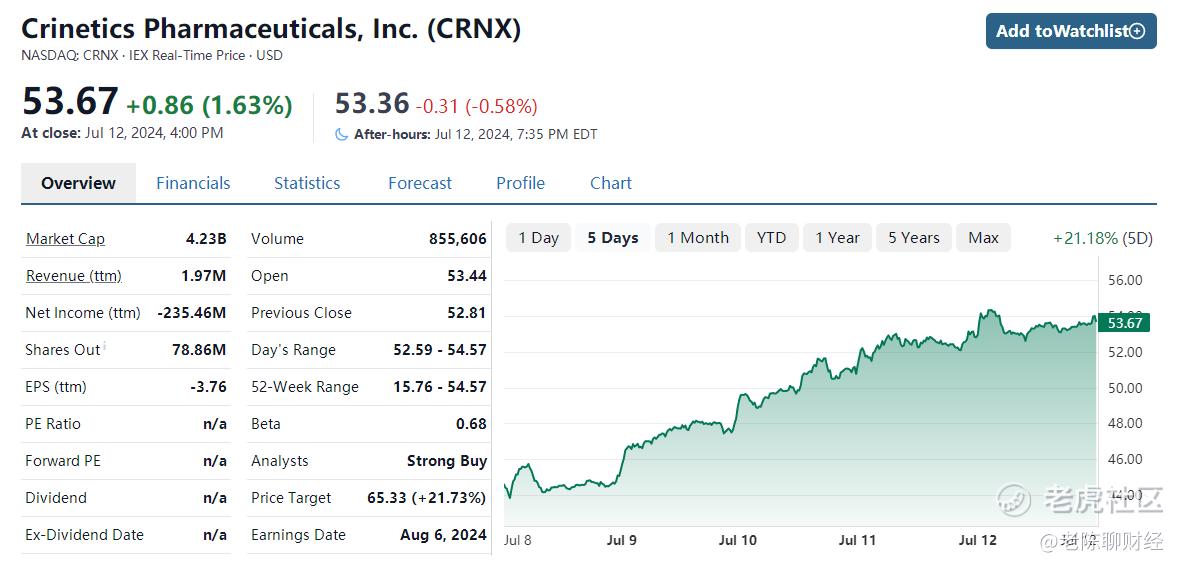The image size is (1186, 568).
Task: Select the 1 Month chart range
Action: [698, 237]
